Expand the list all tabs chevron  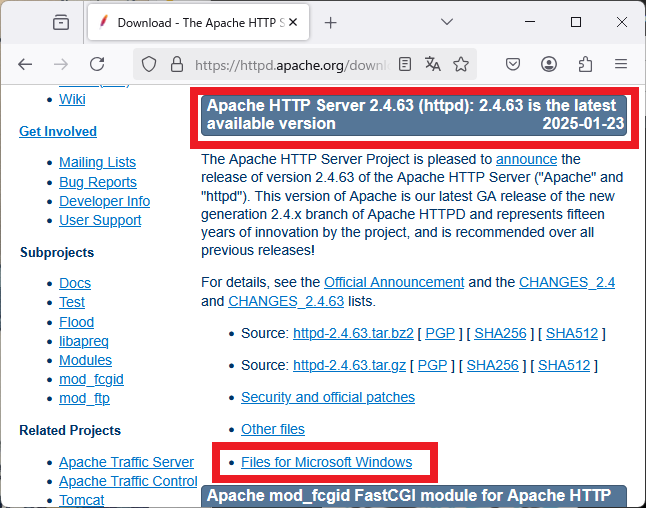tap(447, 21)
